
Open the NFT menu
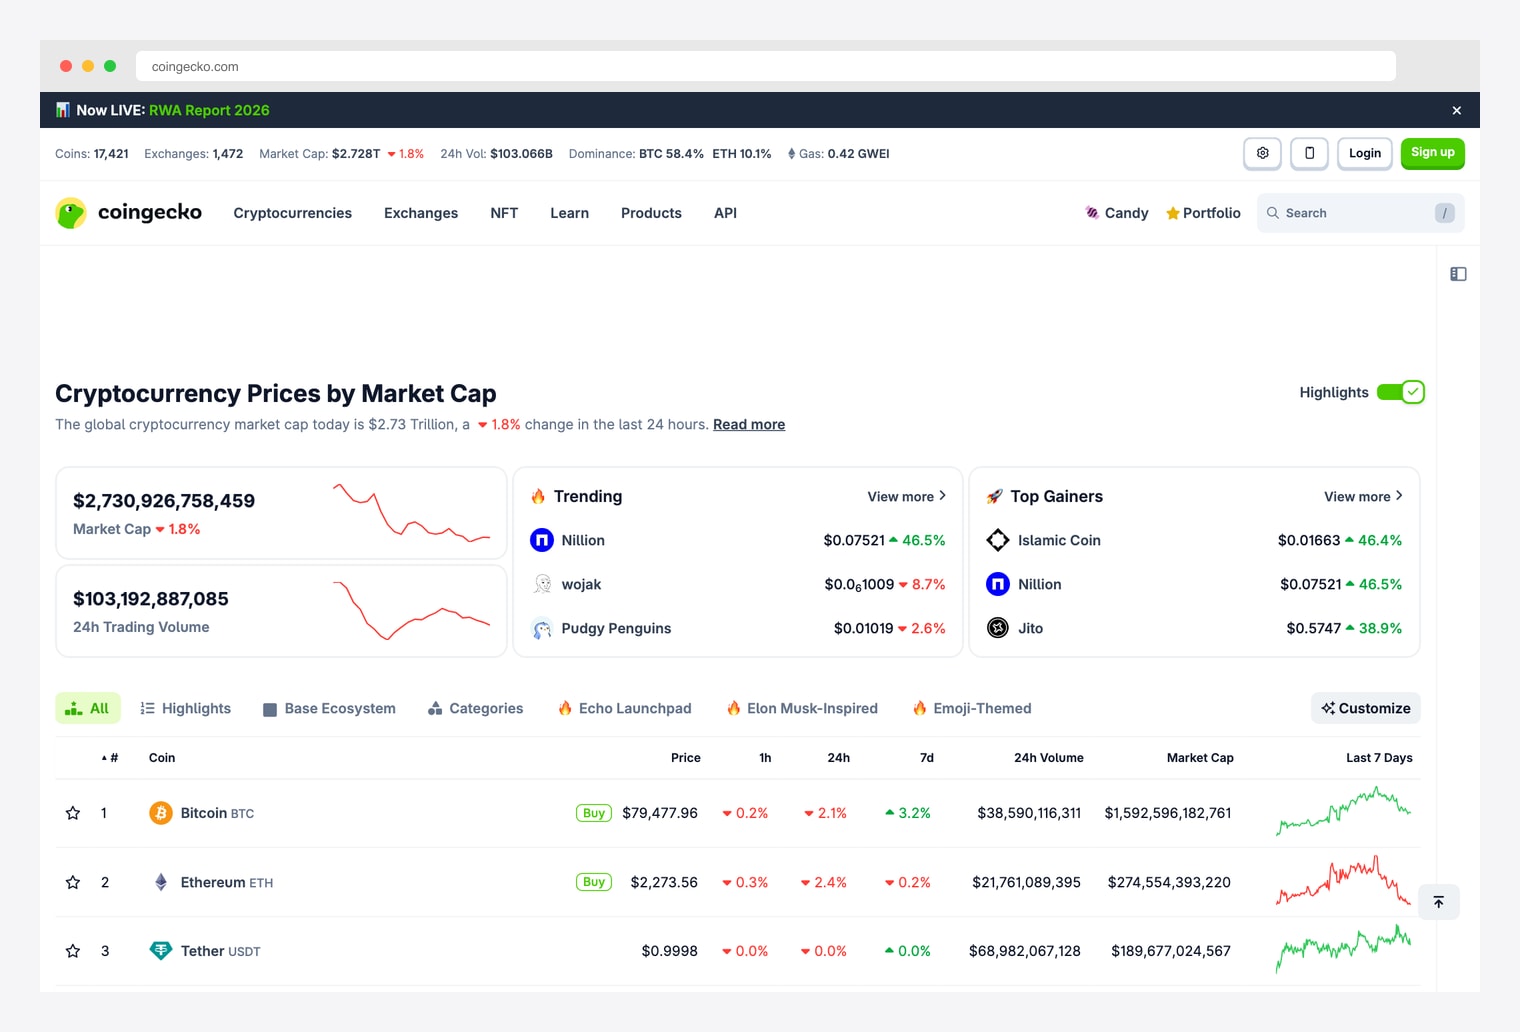504,213
